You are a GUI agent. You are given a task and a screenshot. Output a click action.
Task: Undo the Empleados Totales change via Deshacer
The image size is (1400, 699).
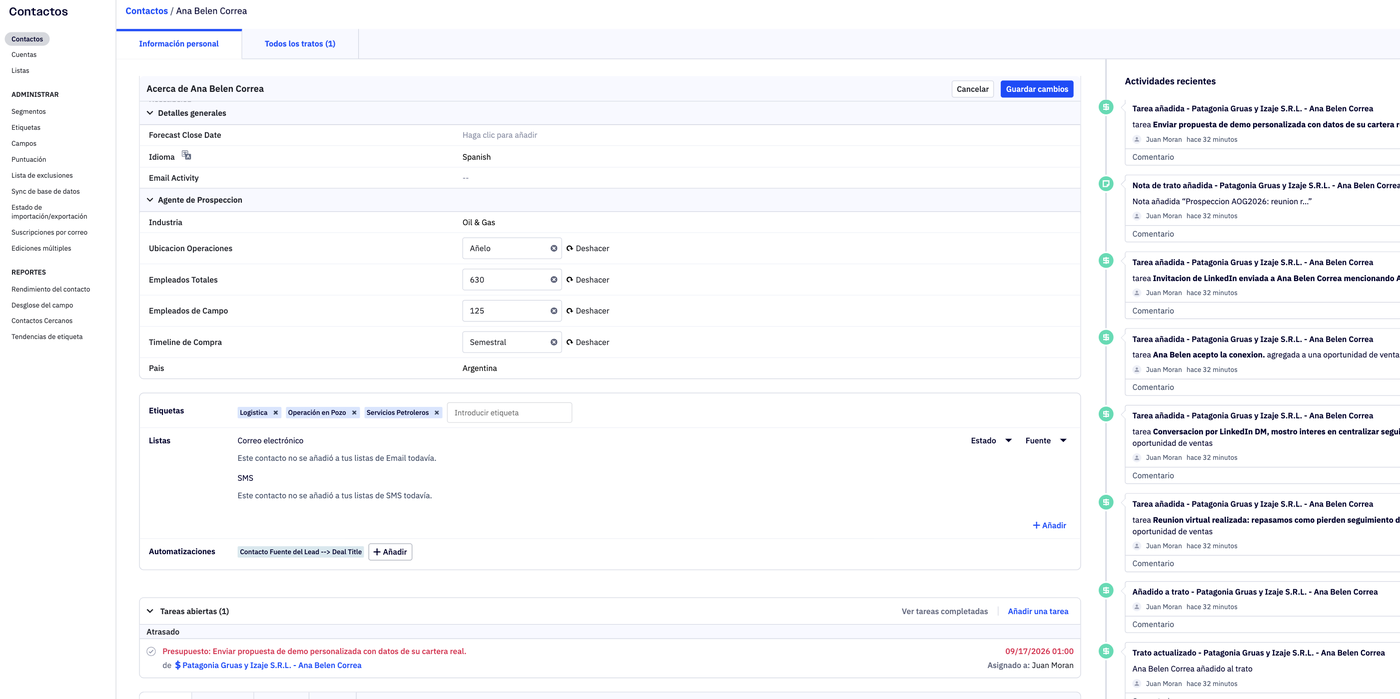(588, 280)
